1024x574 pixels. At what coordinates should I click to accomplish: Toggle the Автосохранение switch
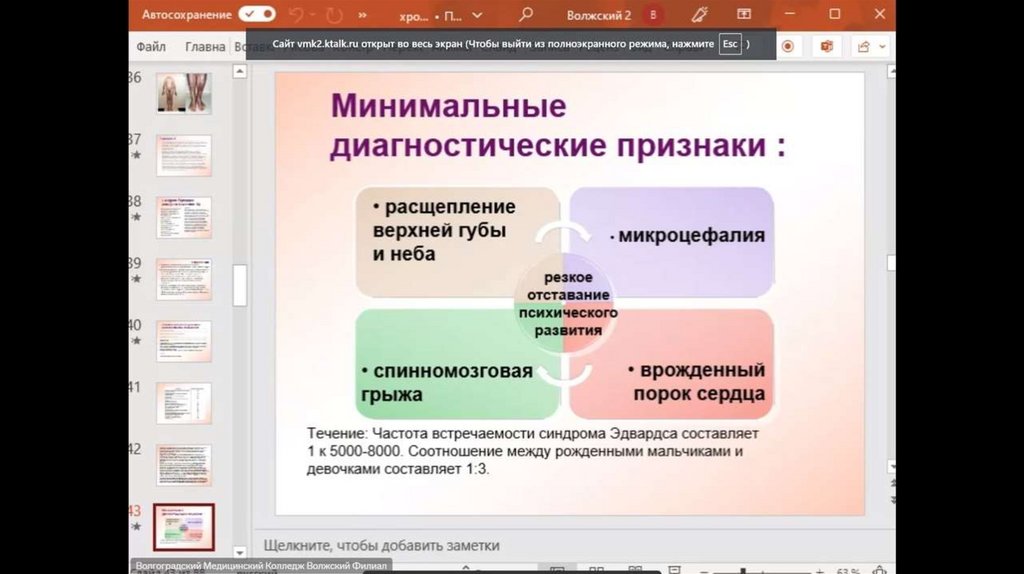tap(257, 15)
